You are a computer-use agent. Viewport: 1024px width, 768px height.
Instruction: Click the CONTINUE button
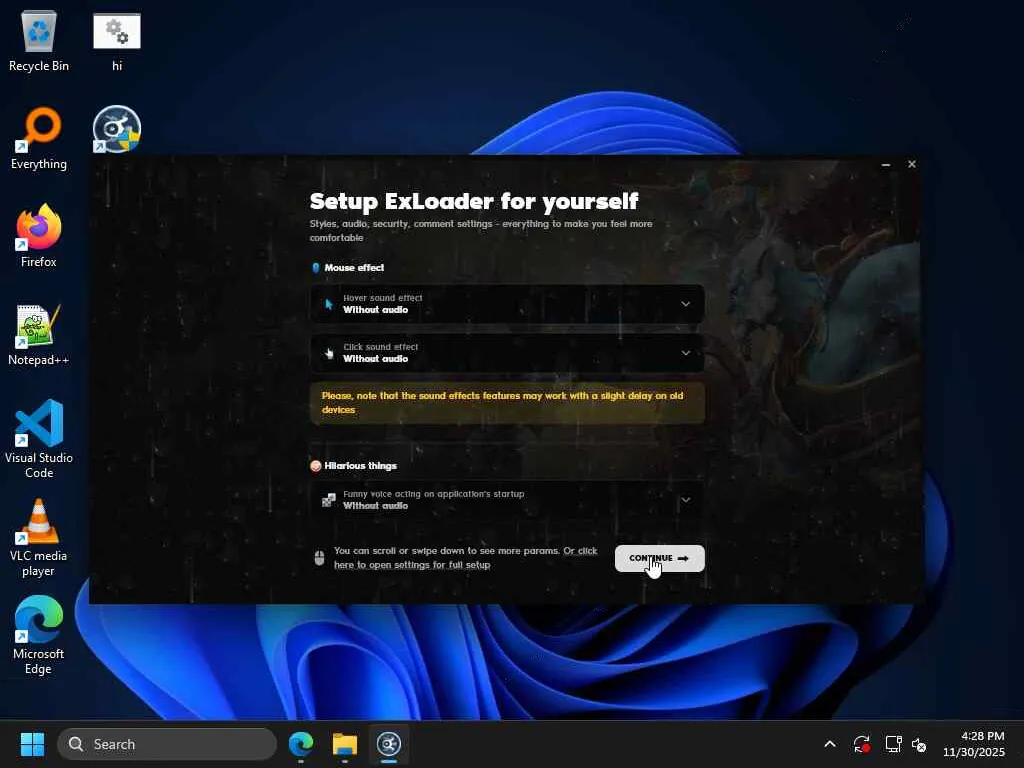click(x=660, y=558)
